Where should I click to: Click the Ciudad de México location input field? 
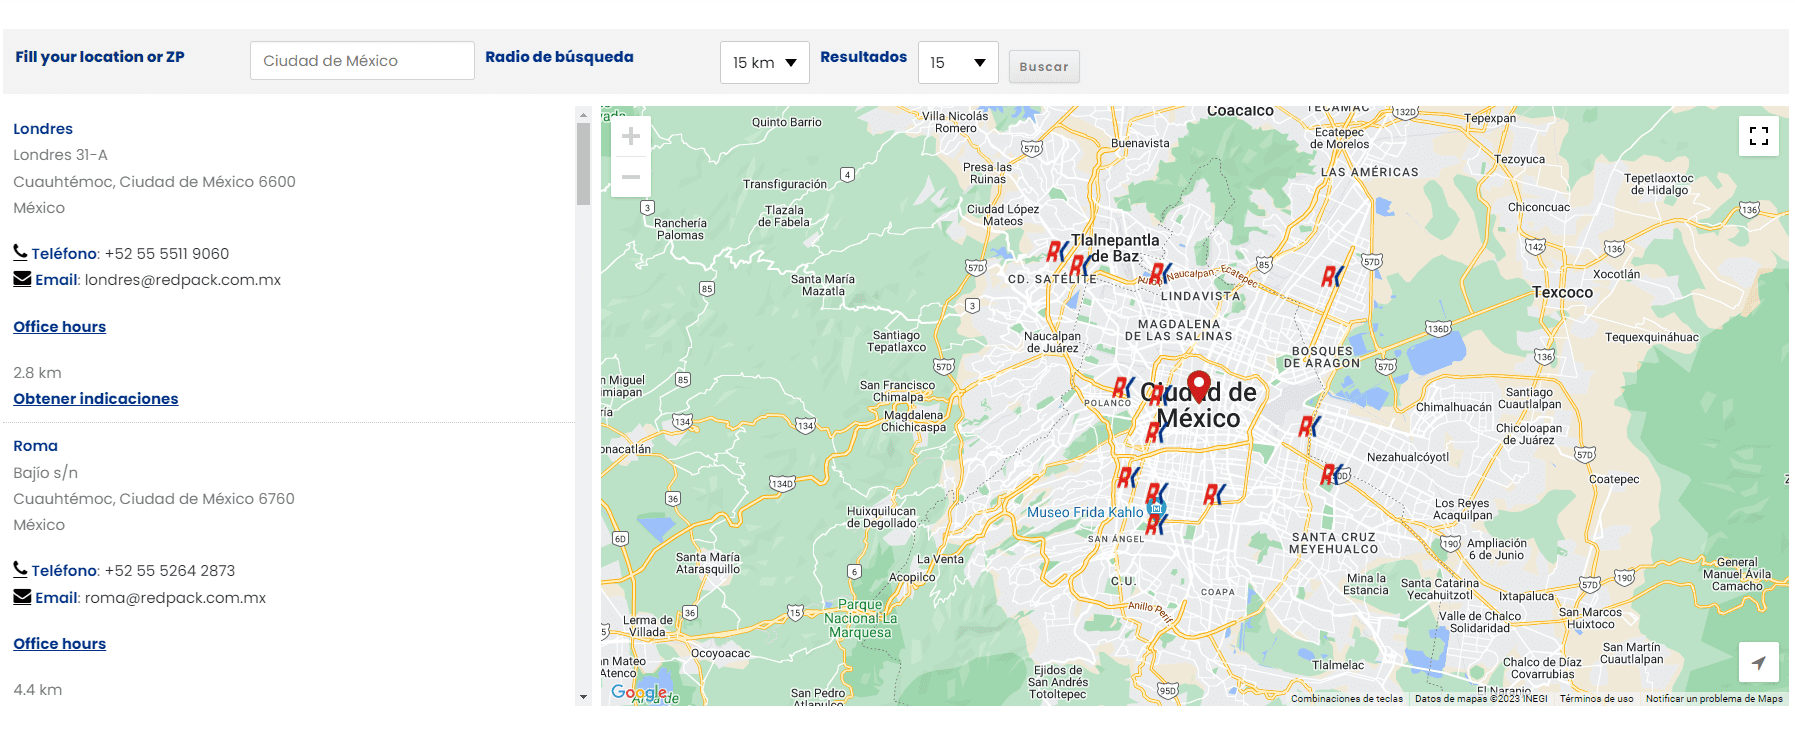click(362, 61)
